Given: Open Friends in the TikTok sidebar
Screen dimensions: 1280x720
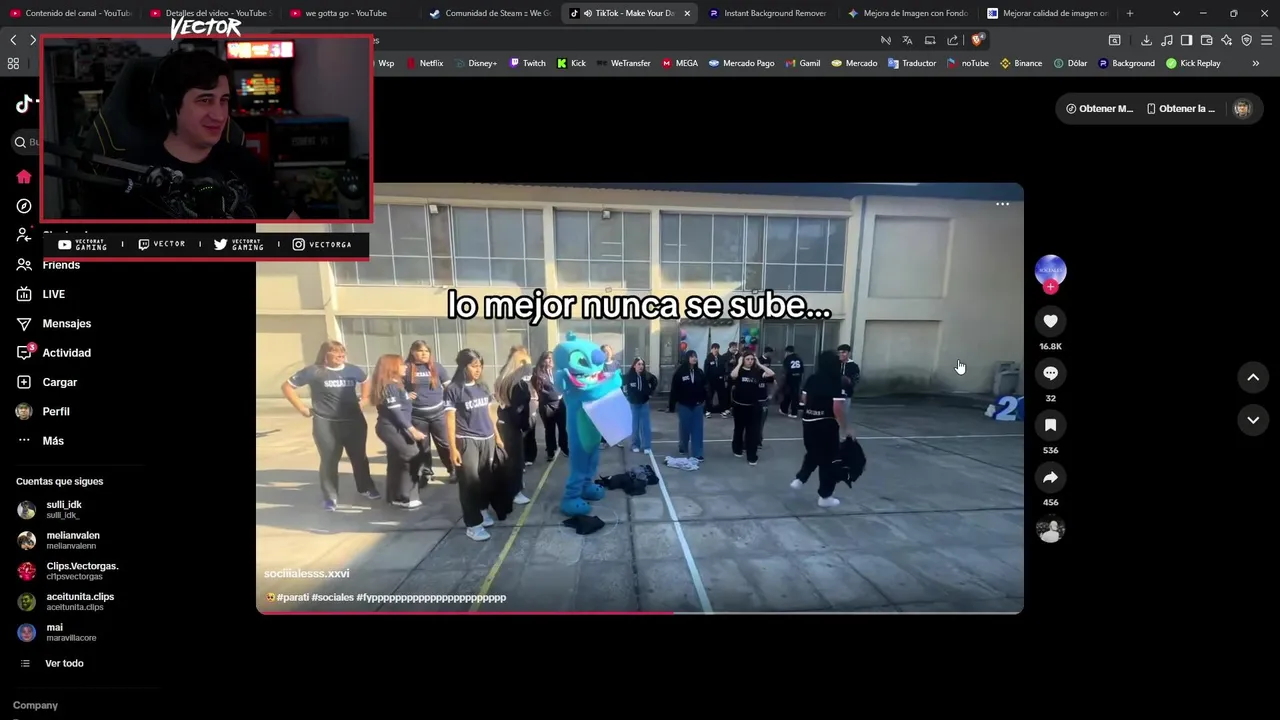Looking at the screenshot, I should point(48,265).
